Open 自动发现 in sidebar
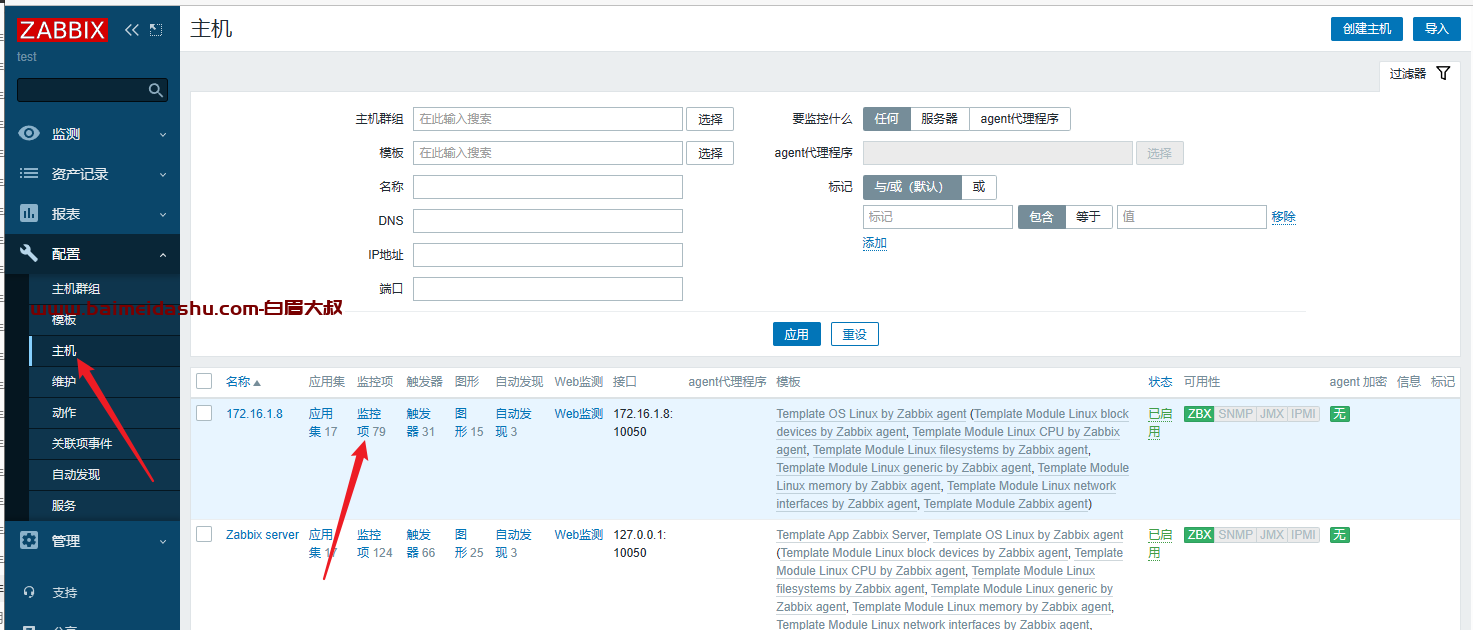The image size is (1473, 630). (x=104, y=475)
